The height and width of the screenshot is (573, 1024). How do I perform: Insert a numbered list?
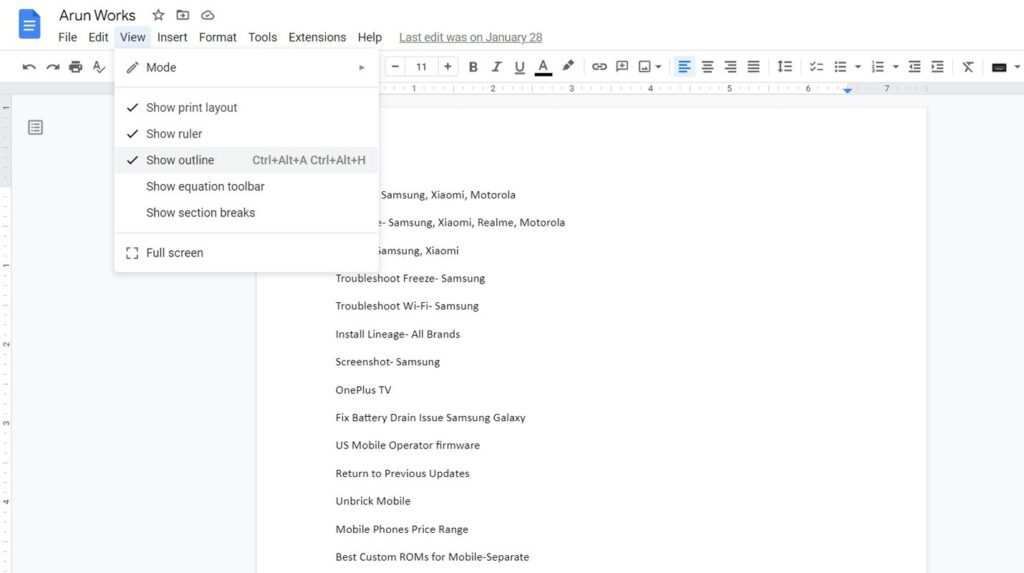pos(878,67)
